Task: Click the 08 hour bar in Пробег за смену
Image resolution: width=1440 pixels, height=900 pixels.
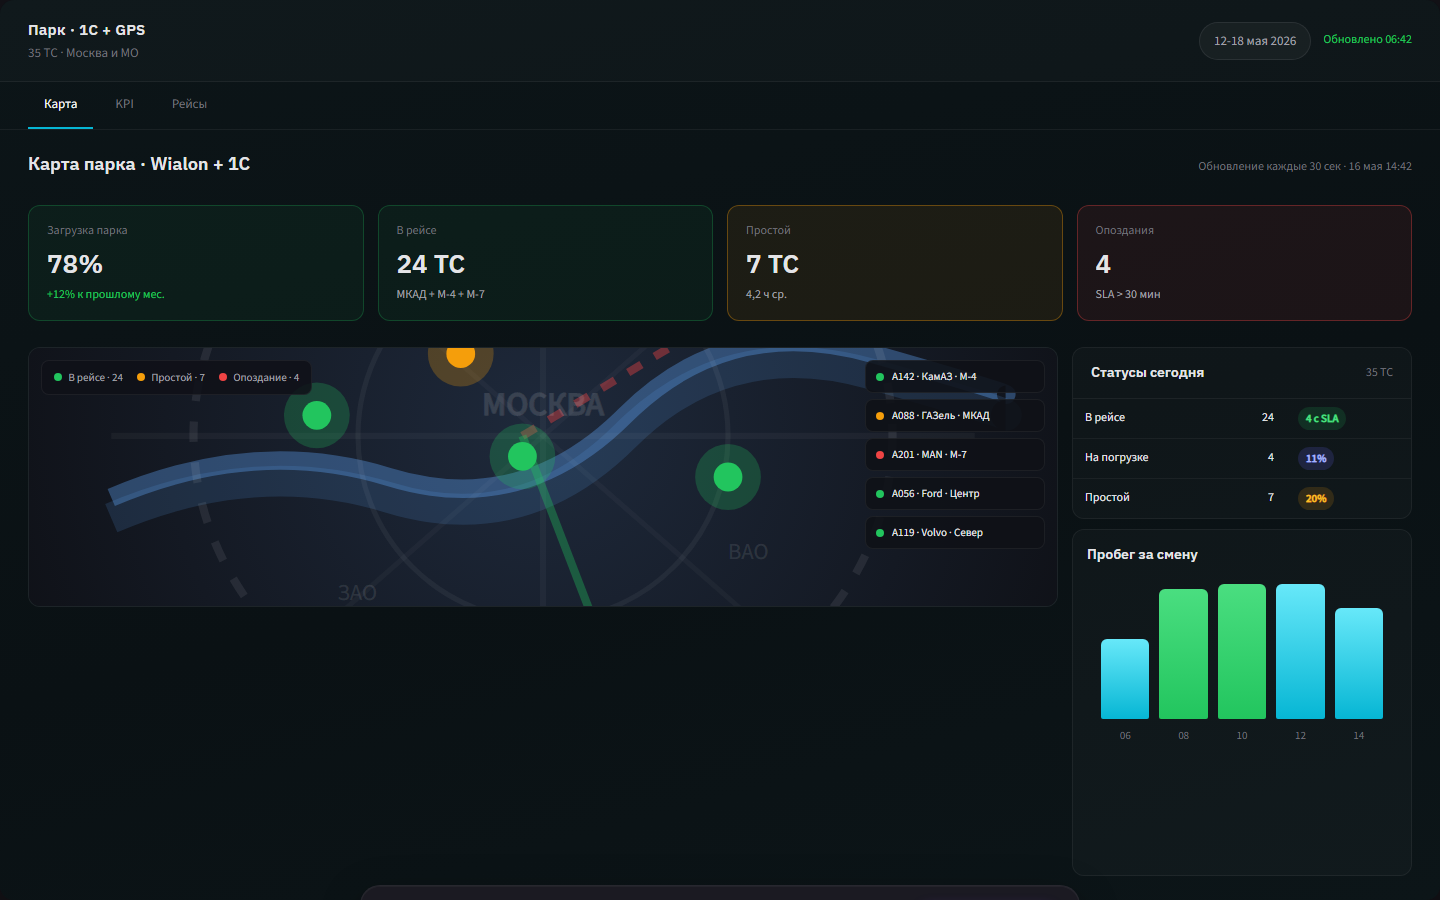Action: [1183, 654]
